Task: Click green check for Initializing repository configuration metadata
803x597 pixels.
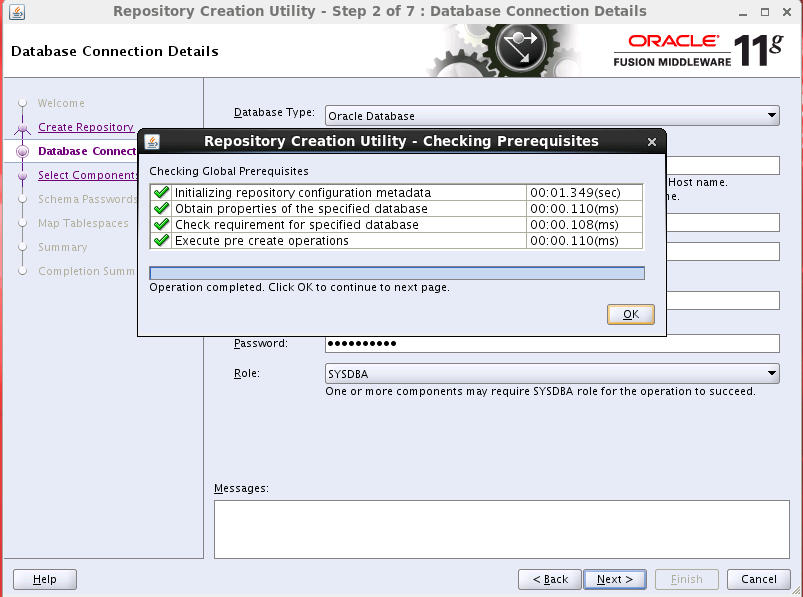Action: [161, 193]
